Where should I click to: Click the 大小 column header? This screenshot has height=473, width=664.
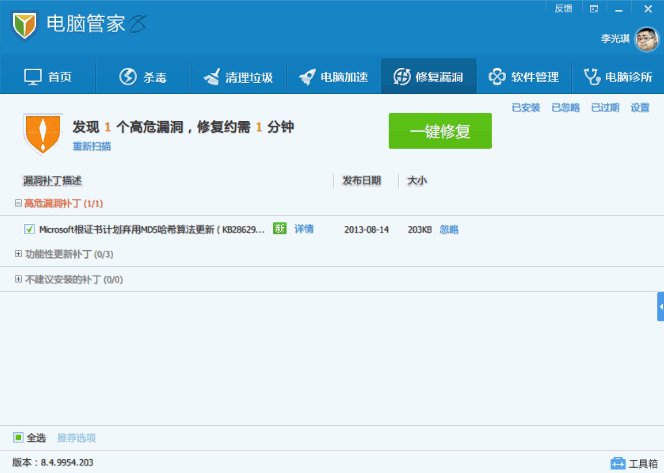click(417, 181)
